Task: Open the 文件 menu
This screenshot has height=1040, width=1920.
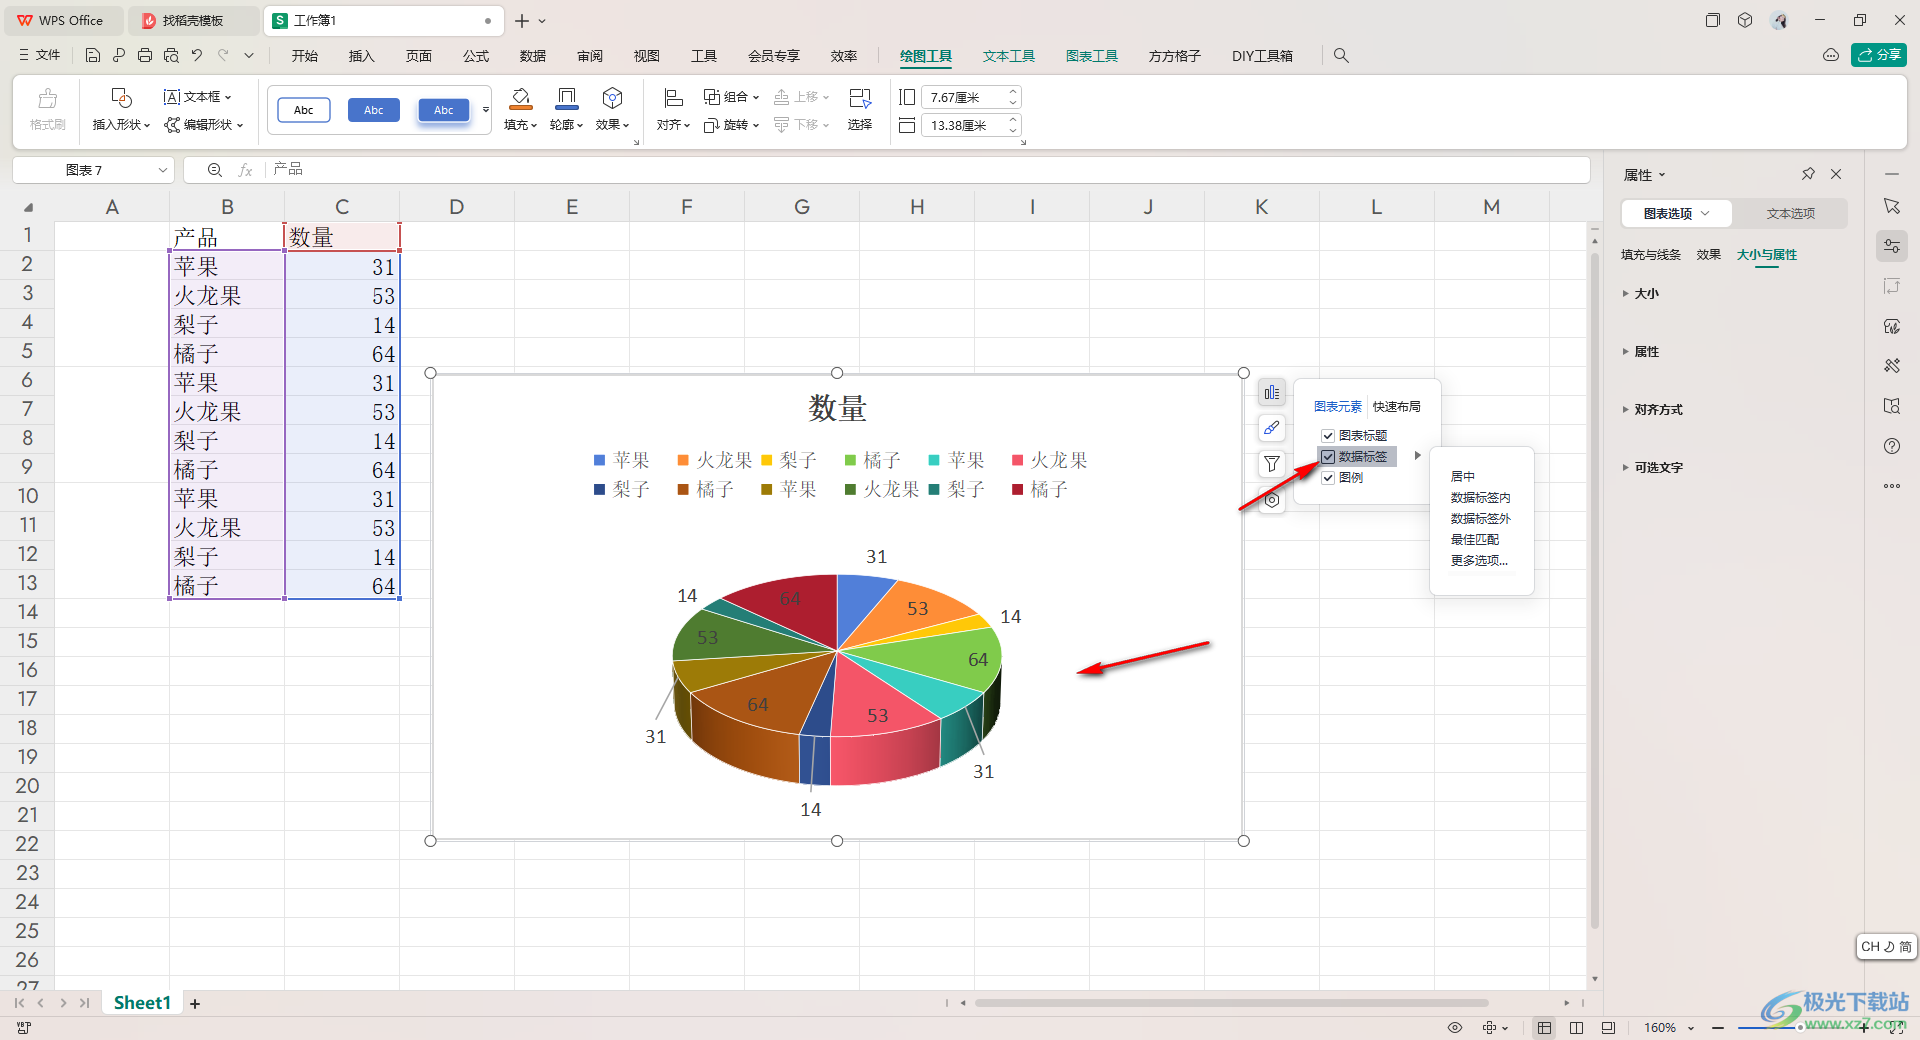Action: (40, 56)
